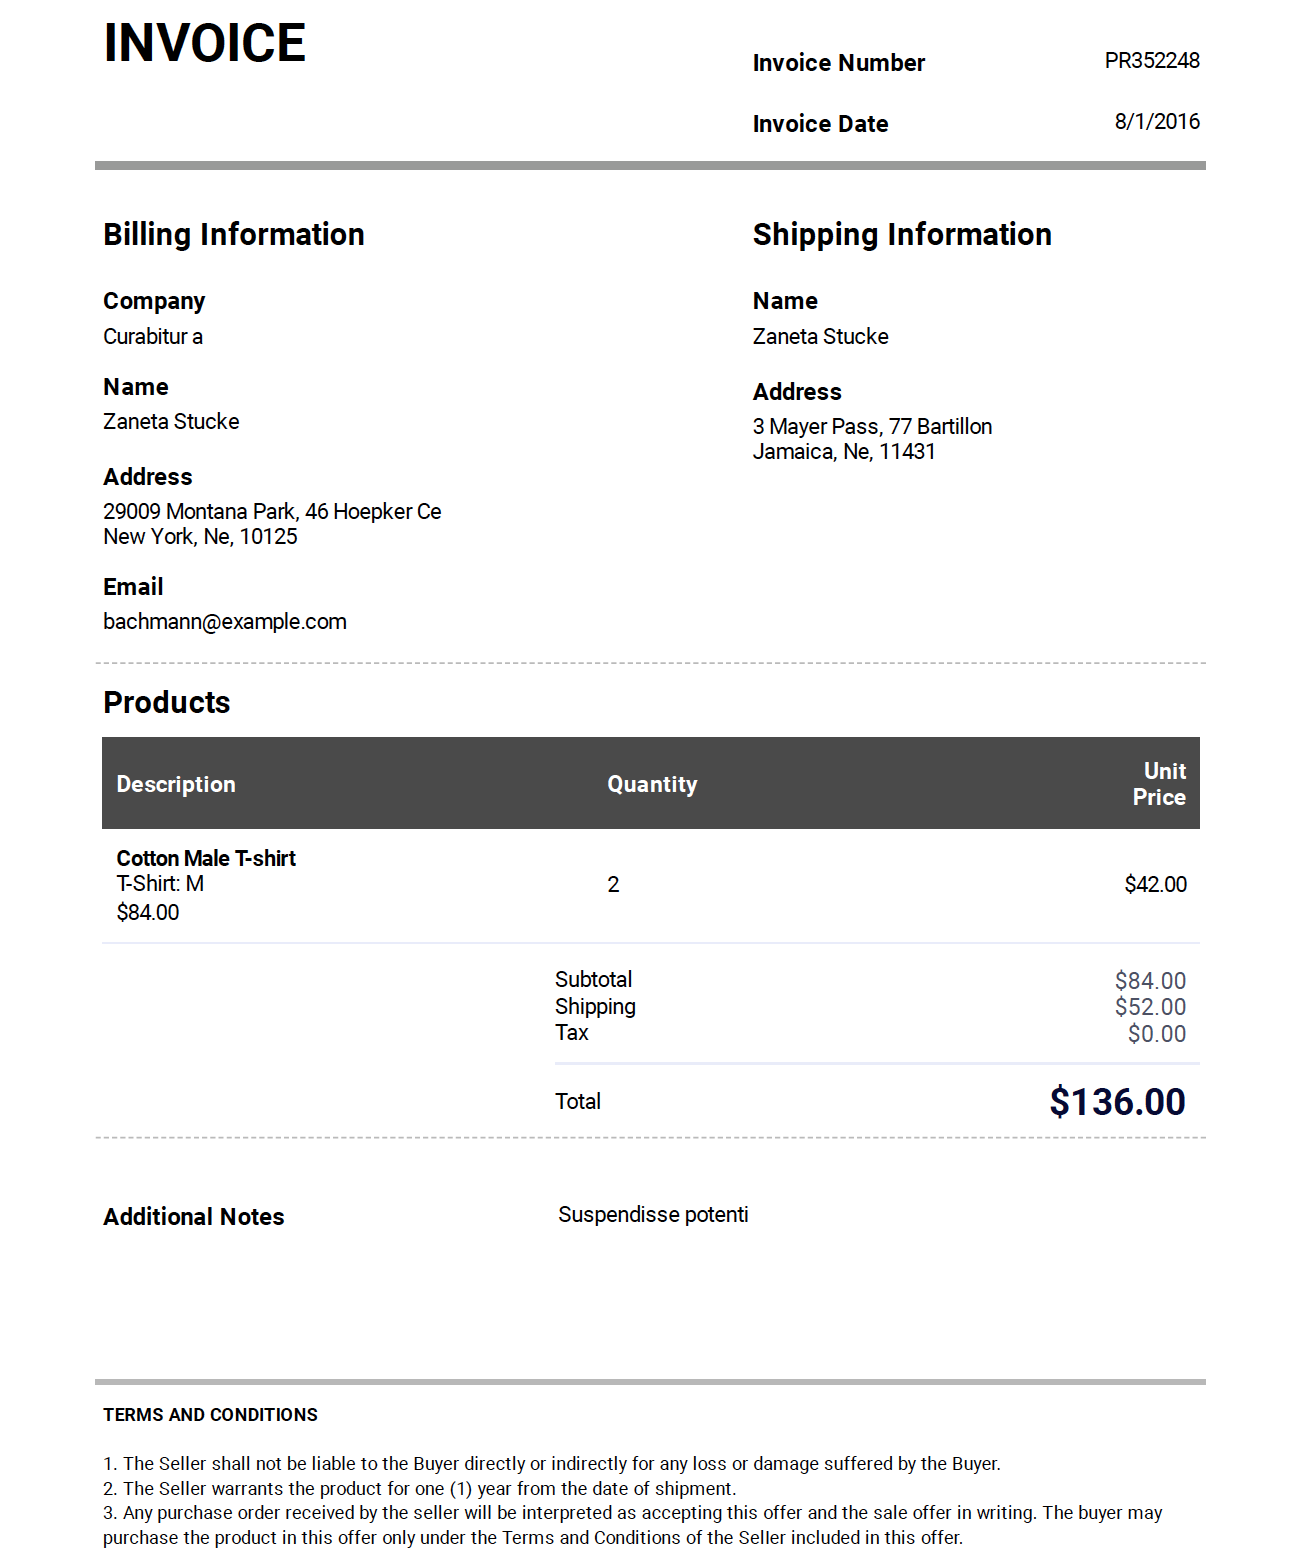Click the Quantity column header
This screenshot has width=1302, height=1562.
tap(652, 785)
